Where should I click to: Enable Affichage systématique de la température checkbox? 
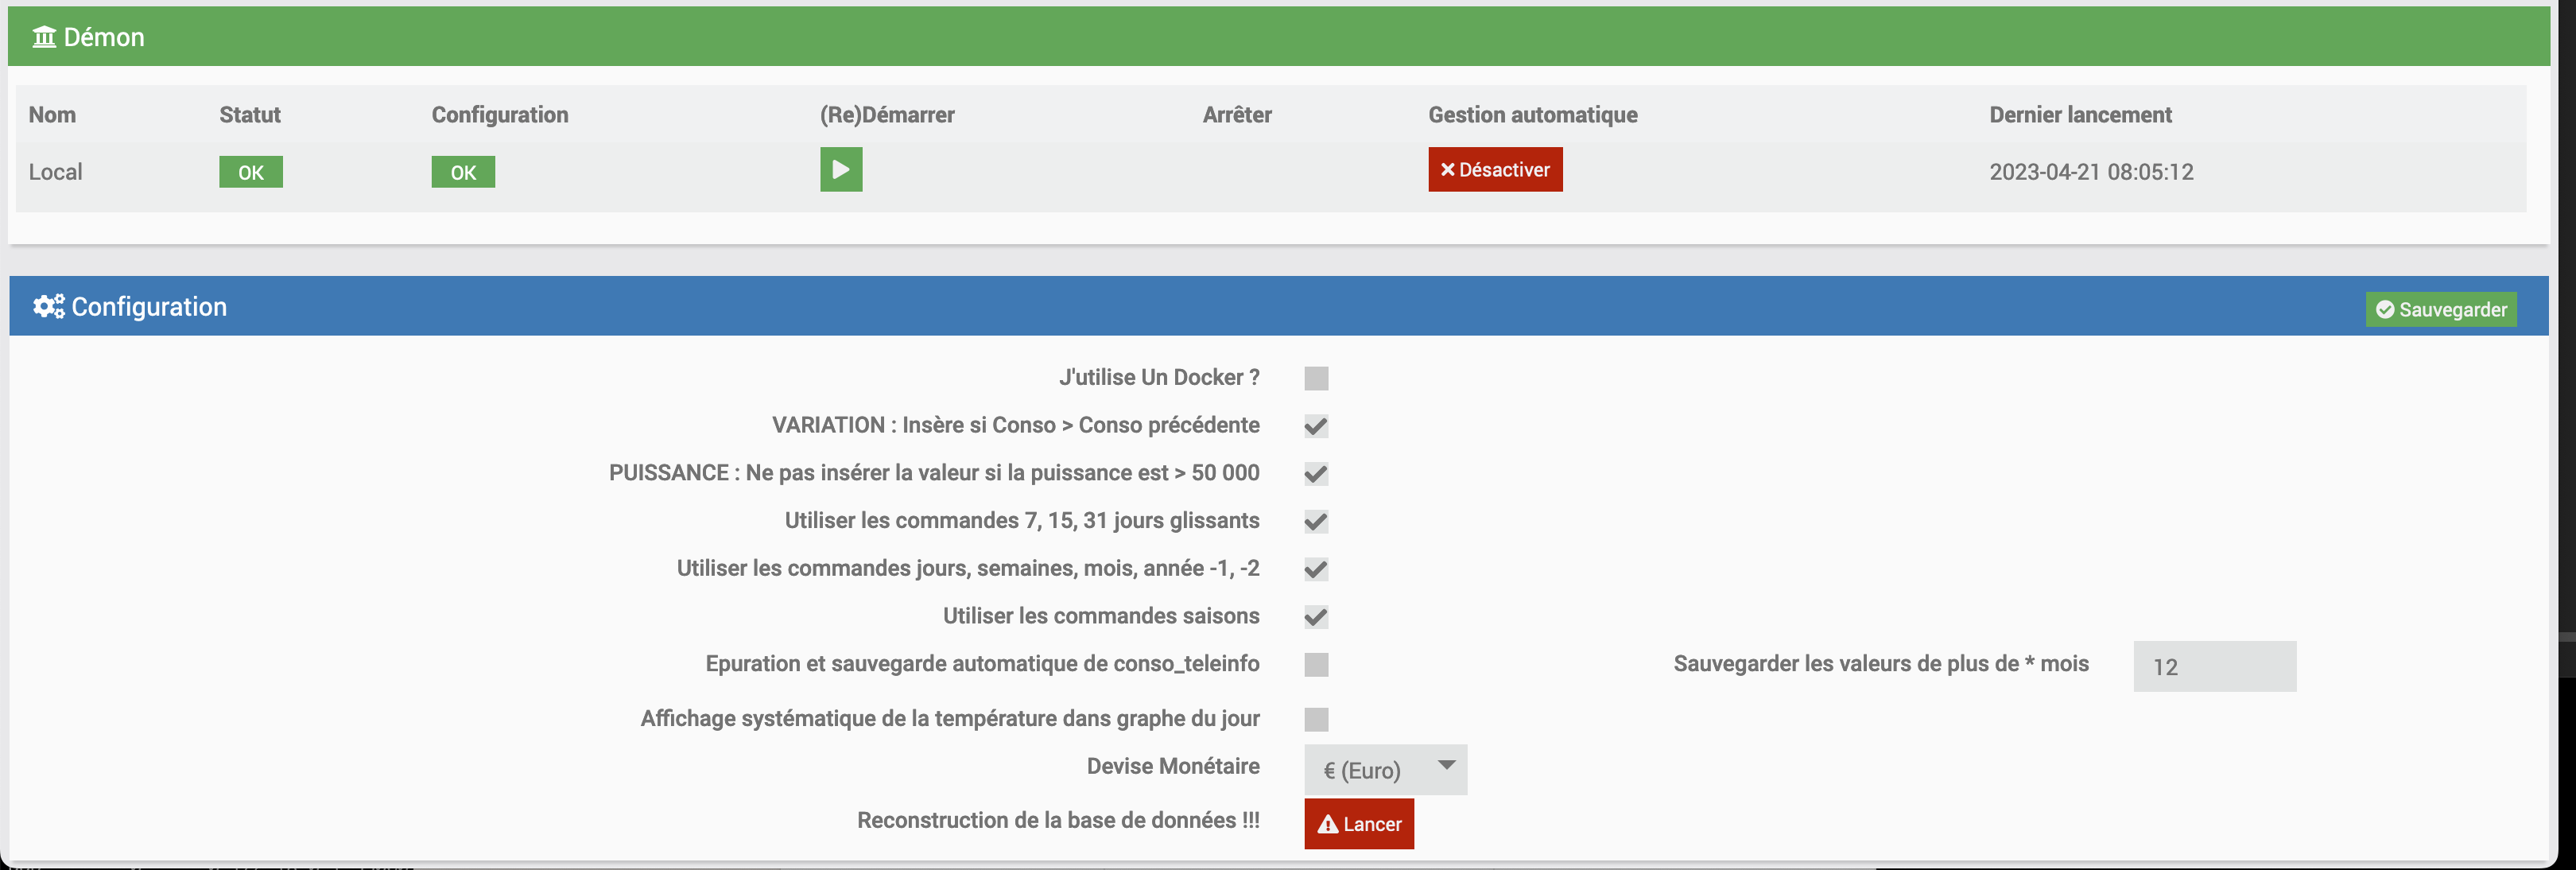1316,720
